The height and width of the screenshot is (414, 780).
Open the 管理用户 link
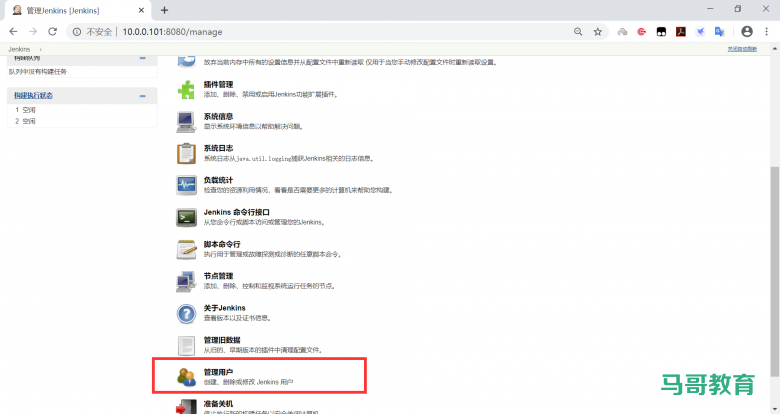click(x=218, y=372)
